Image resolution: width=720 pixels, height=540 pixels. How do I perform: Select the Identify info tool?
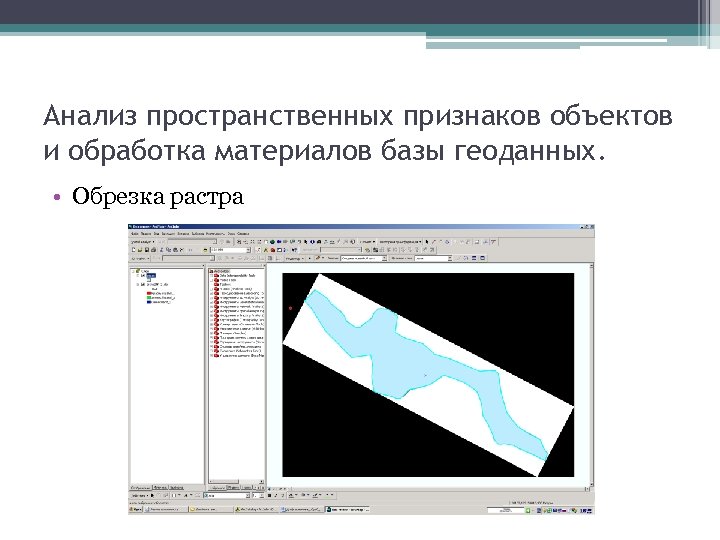[312, 242]
